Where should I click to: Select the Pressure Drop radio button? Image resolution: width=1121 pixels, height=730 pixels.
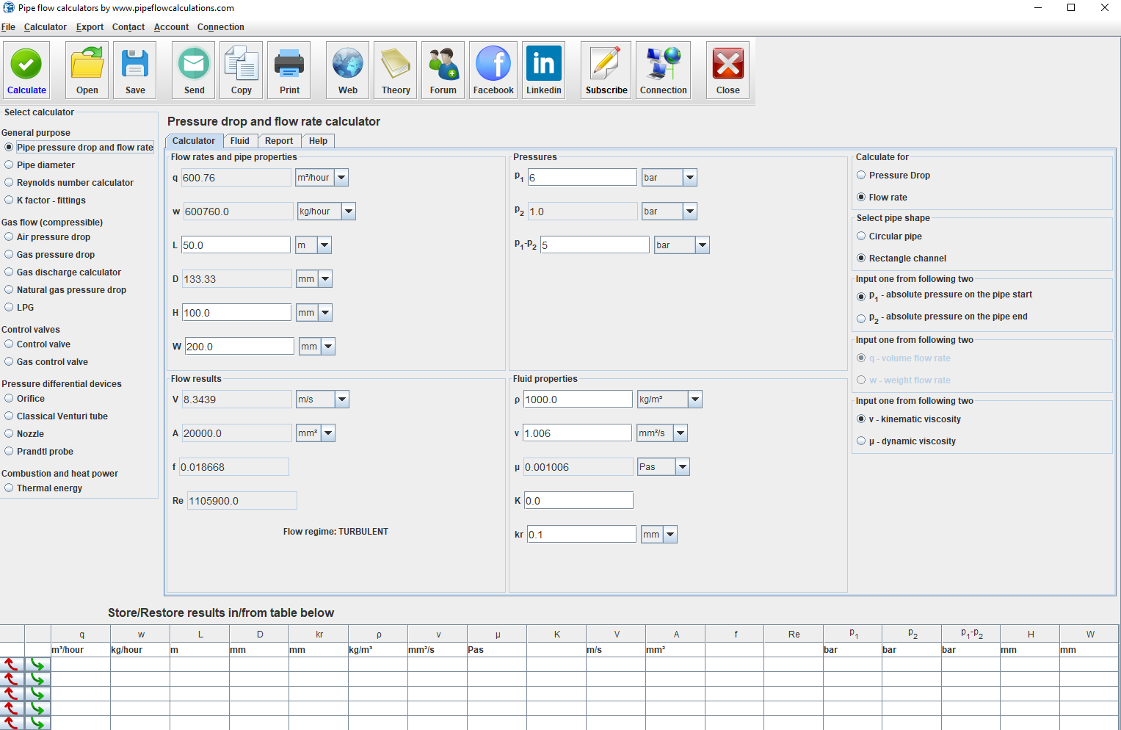point(862,175)
